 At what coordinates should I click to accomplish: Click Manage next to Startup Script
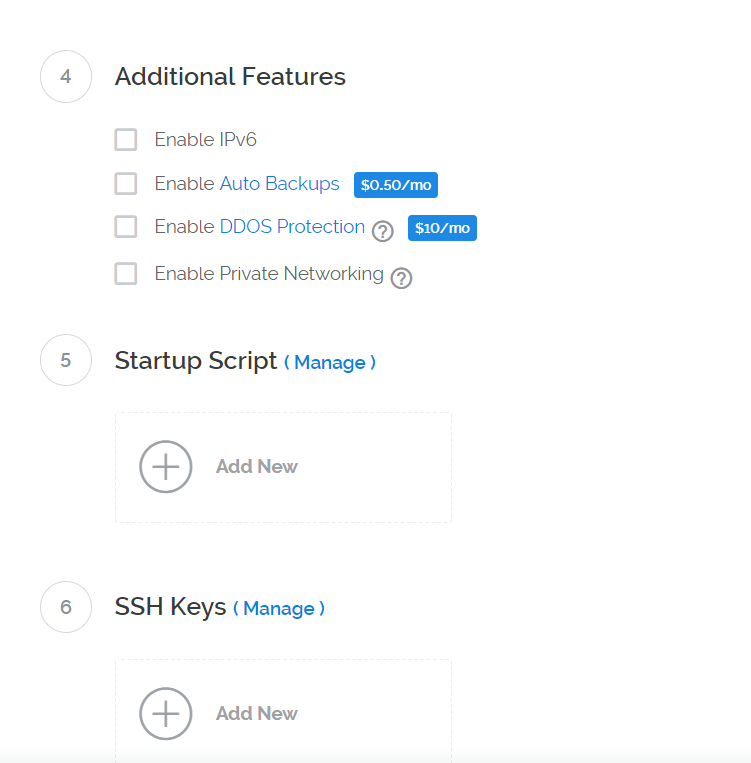(330, 362)
